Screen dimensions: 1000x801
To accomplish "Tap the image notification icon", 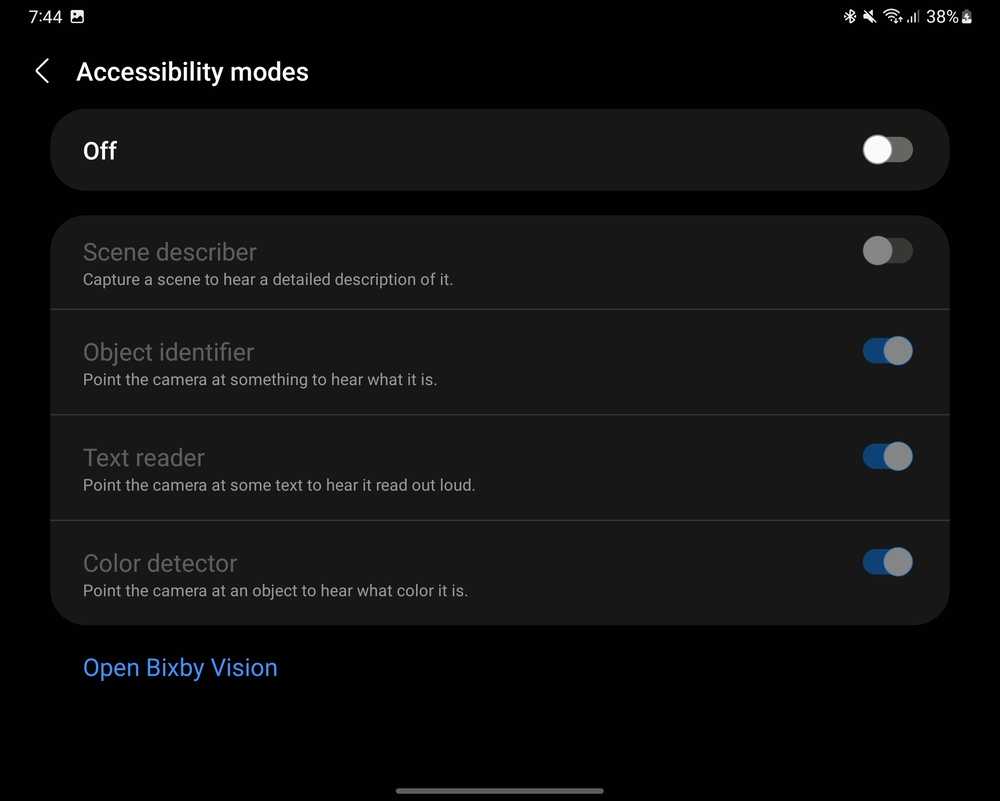I will [78, 17].
